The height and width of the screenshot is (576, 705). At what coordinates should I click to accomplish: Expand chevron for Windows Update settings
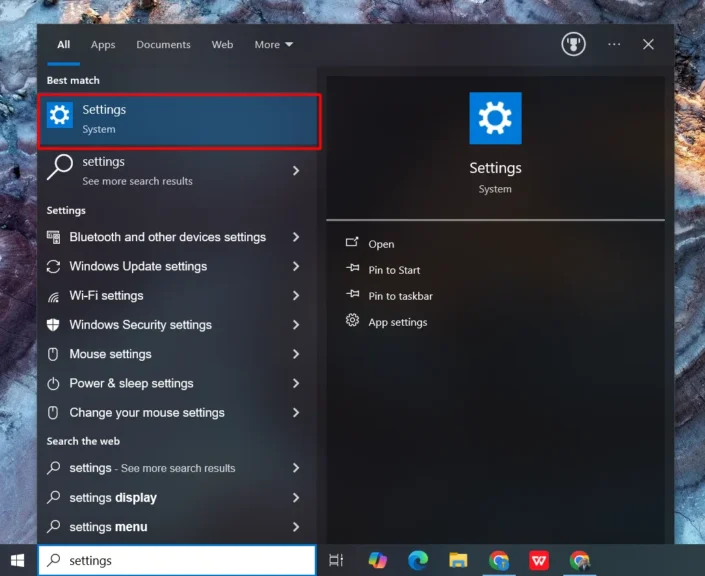pos(296,266)
